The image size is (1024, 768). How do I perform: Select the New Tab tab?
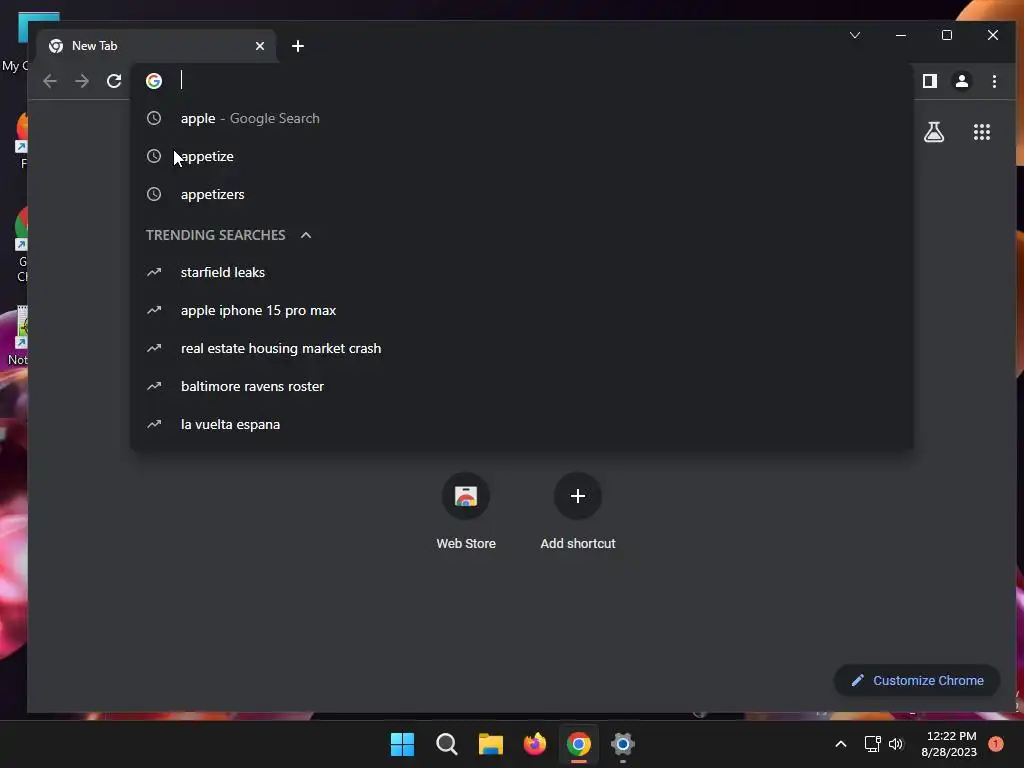157,46
